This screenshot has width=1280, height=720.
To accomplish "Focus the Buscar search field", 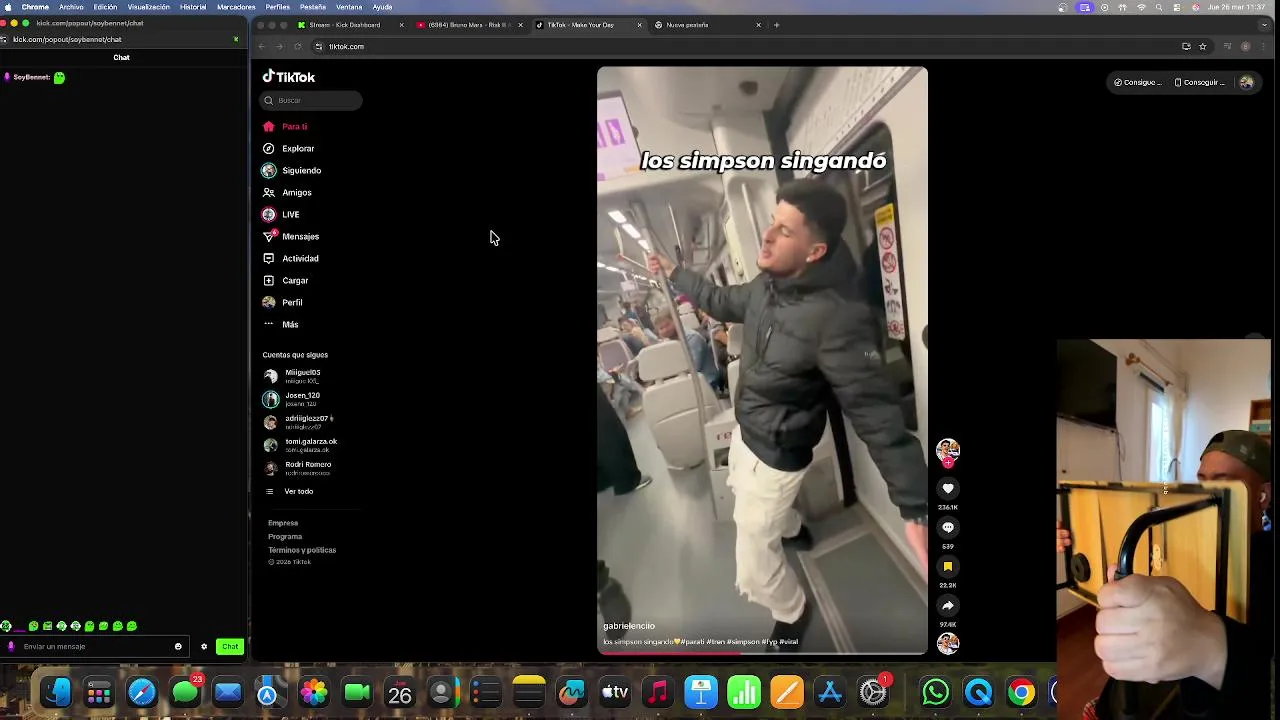I will [312, 100].
